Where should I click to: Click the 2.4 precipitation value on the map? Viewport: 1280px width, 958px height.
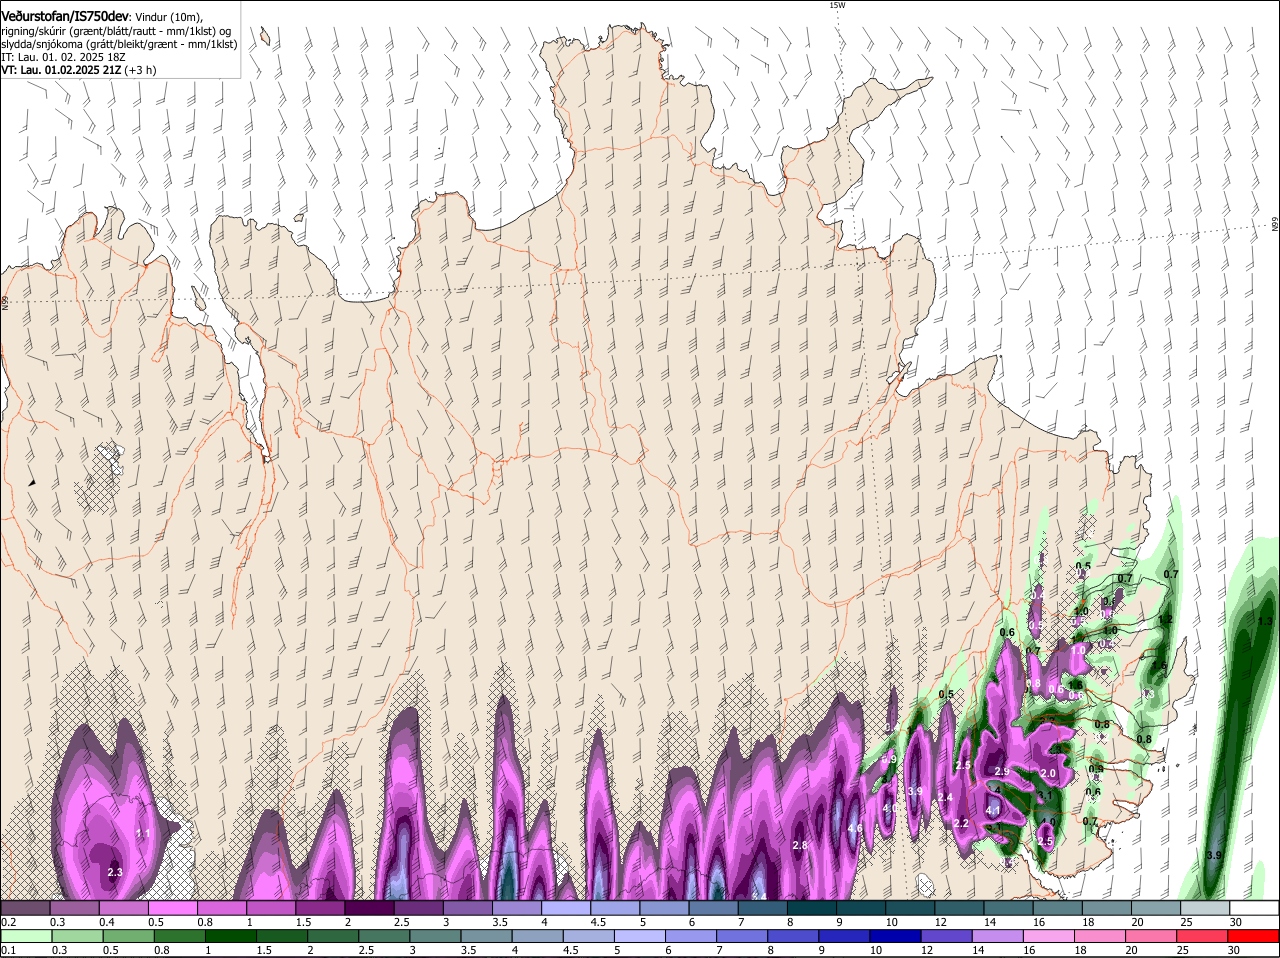[x=945, y=797]
